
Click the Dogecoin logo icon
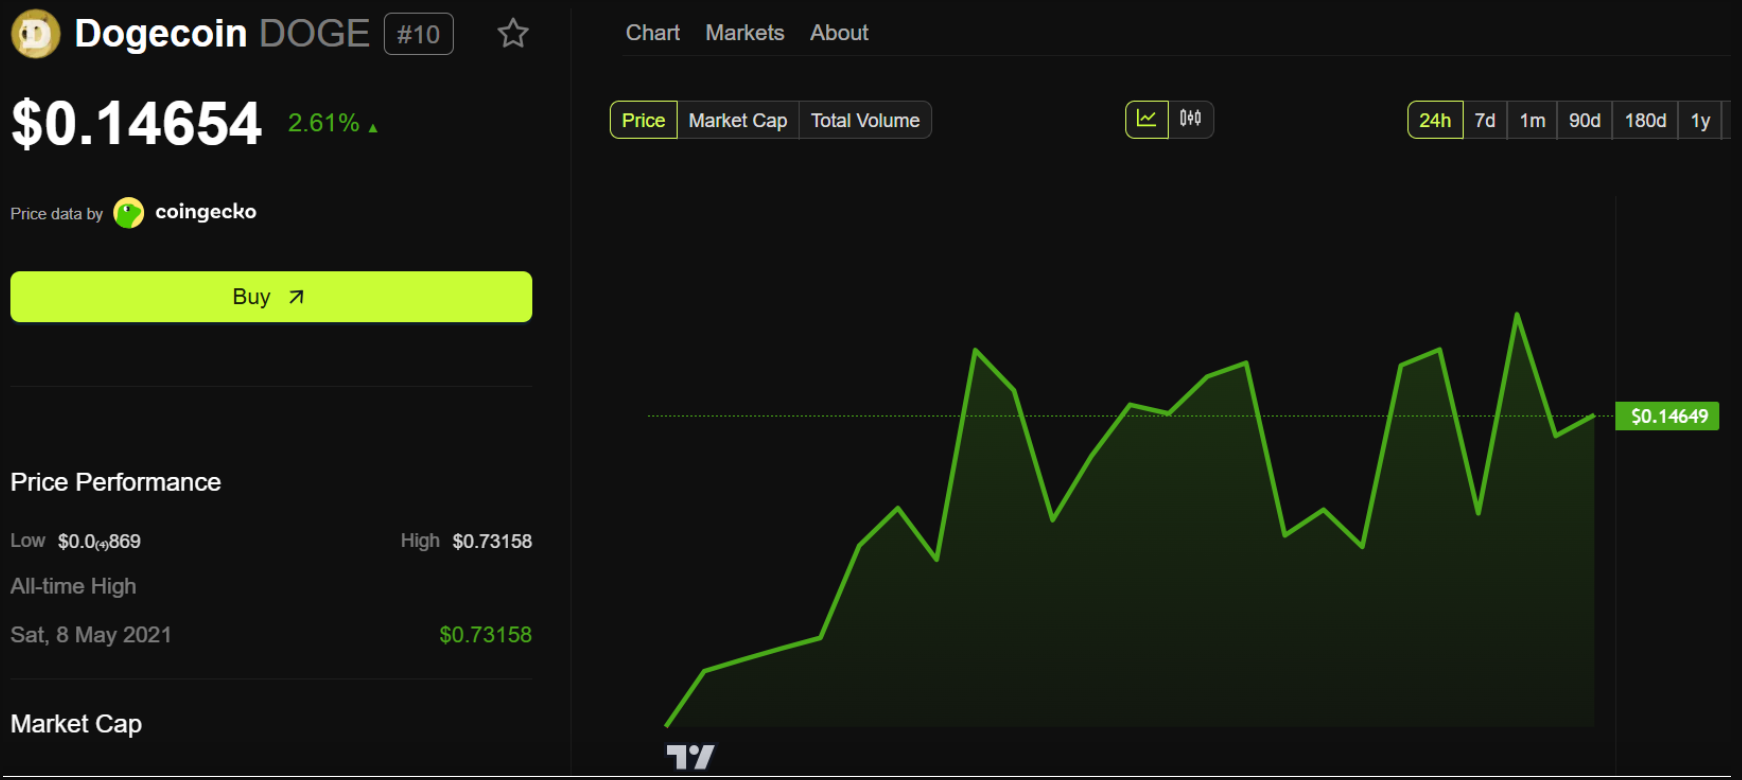pyautogui.click(x=35, y=34)
